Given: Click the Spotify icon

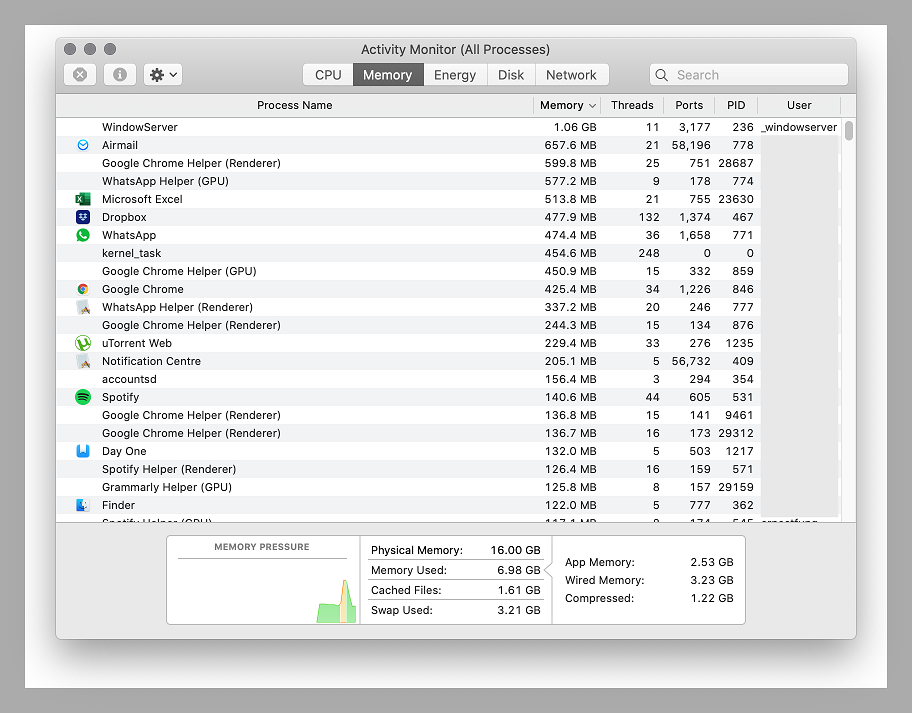Looking at the screenshot, I should click(x=83, y=397).
